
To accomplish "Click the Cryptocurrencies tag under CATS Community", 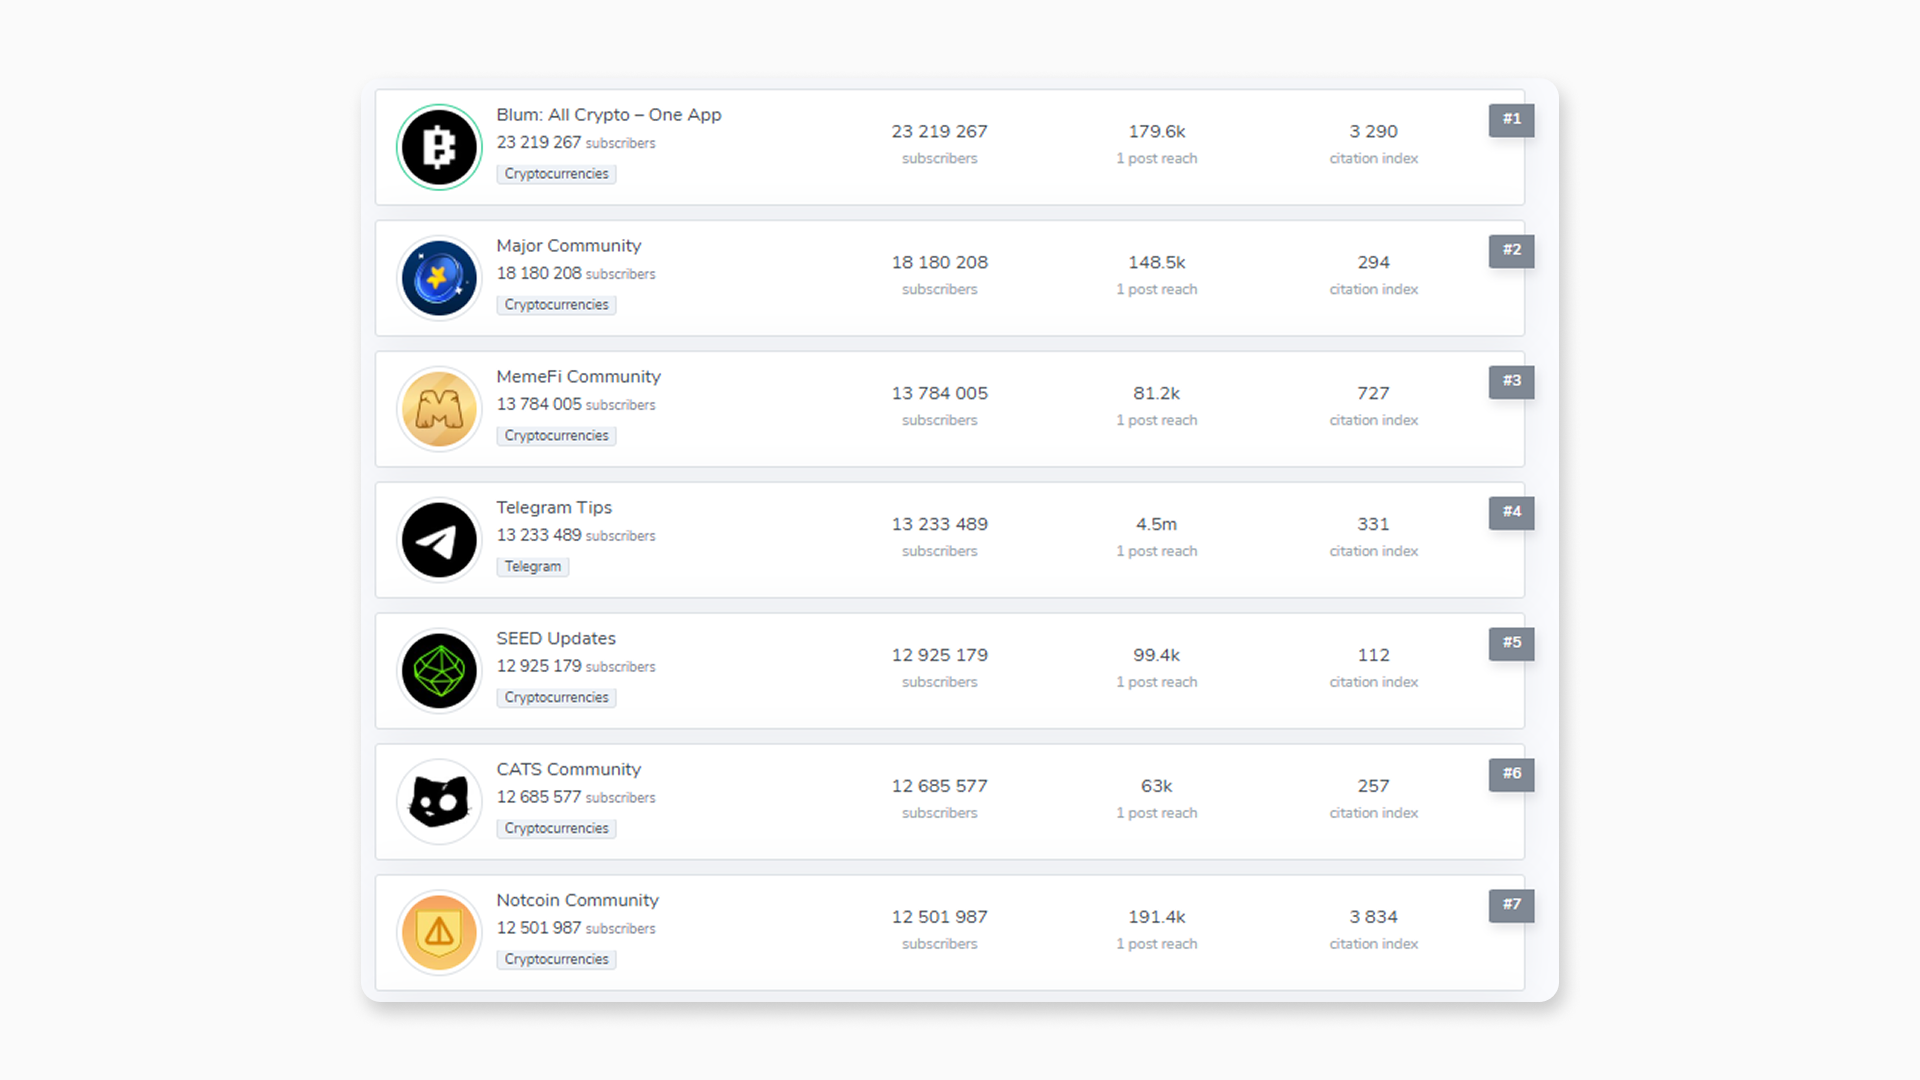I will (556, 828).
